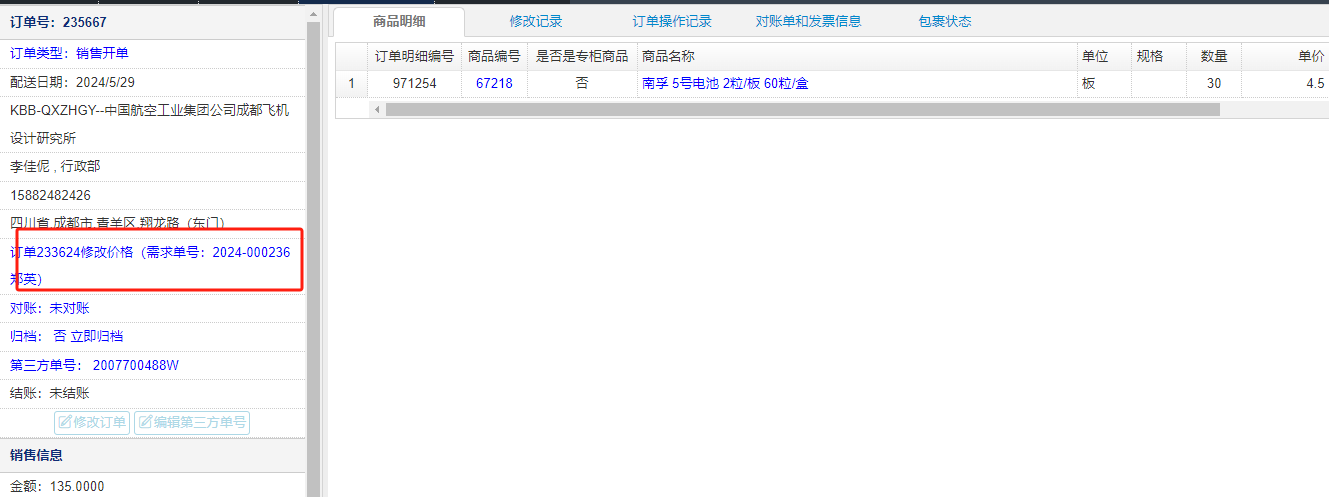Click the 是否是专柜商品 column header

582,56
